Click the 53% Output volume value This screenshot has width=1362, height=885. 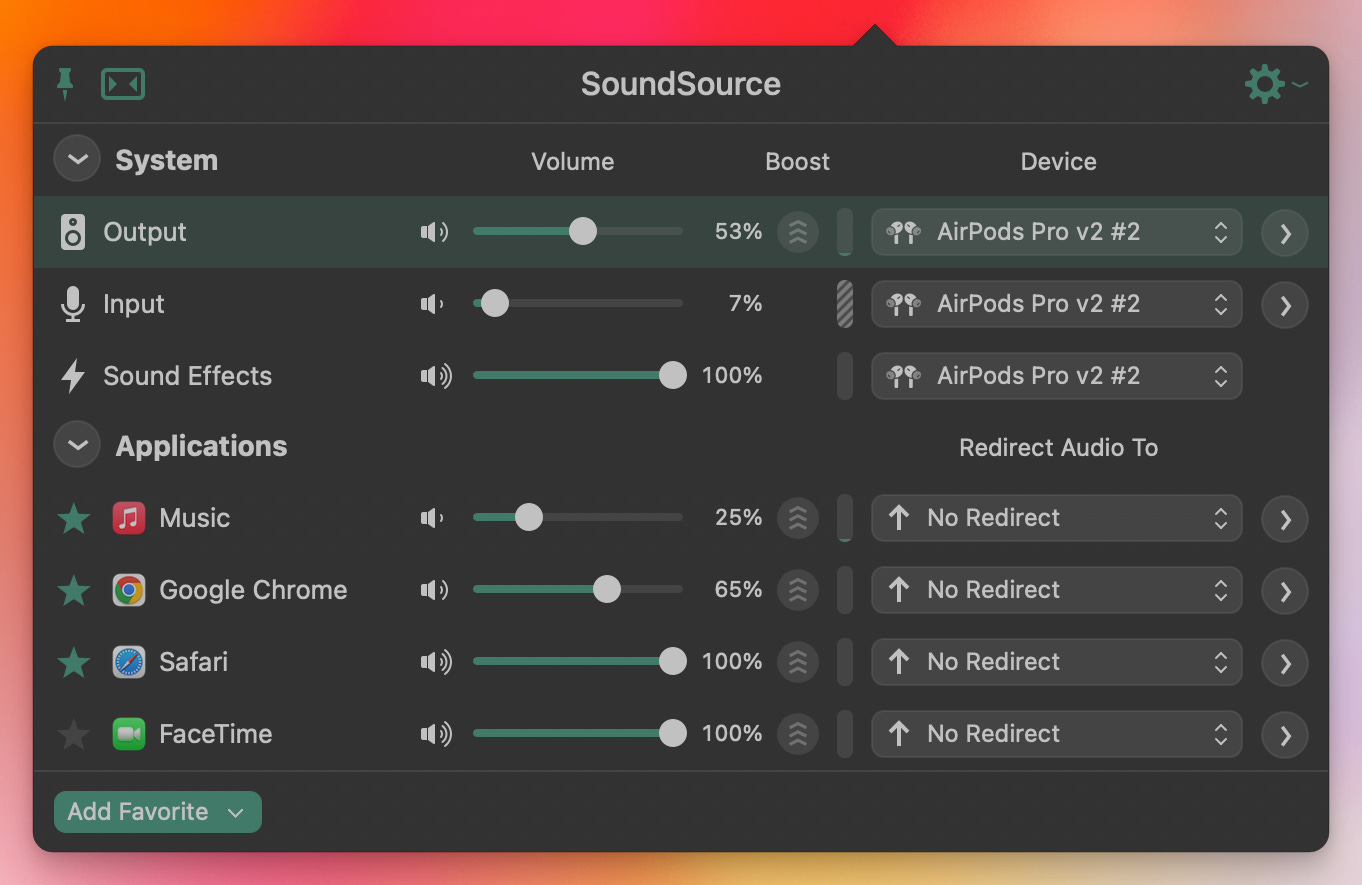[x=738, y=232]
